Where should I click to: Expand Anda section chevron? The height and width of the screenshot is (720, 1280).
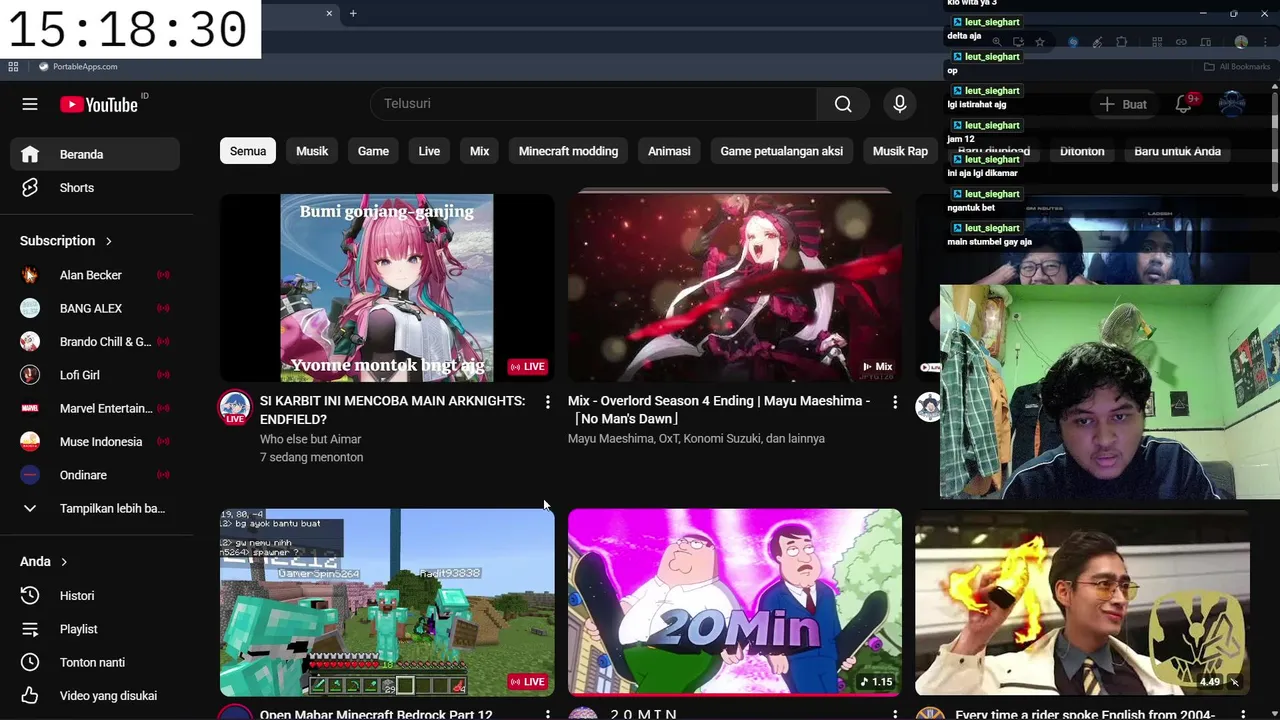64,562
